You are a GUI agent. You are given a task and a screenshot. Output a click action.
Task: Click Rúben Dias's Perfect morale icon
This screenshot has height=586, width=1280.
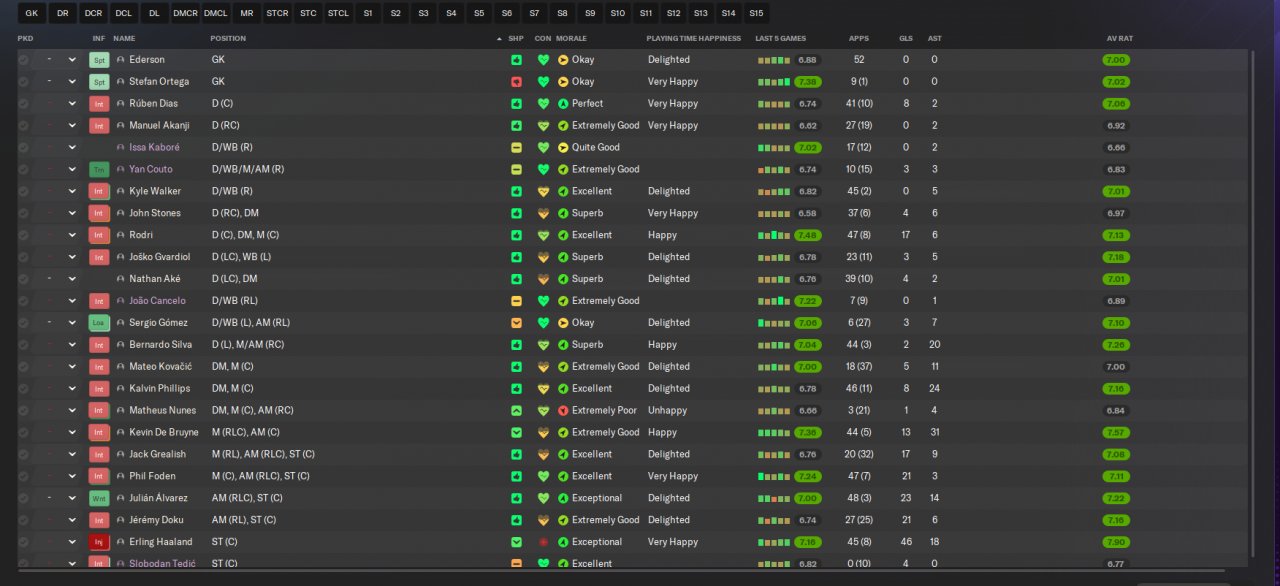coord(563,104)
